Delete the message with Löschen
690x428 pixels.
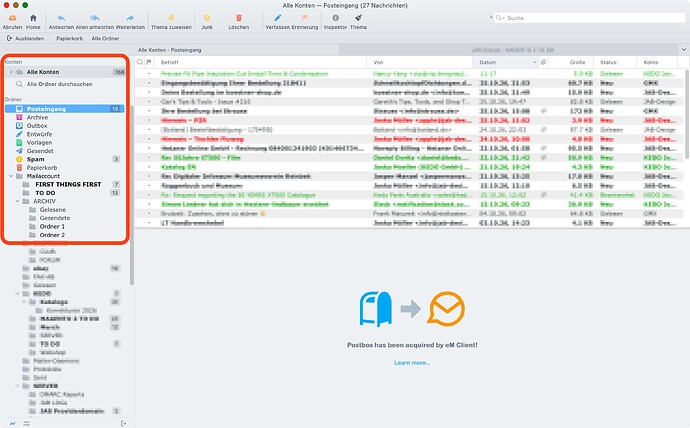click(239, 22)
